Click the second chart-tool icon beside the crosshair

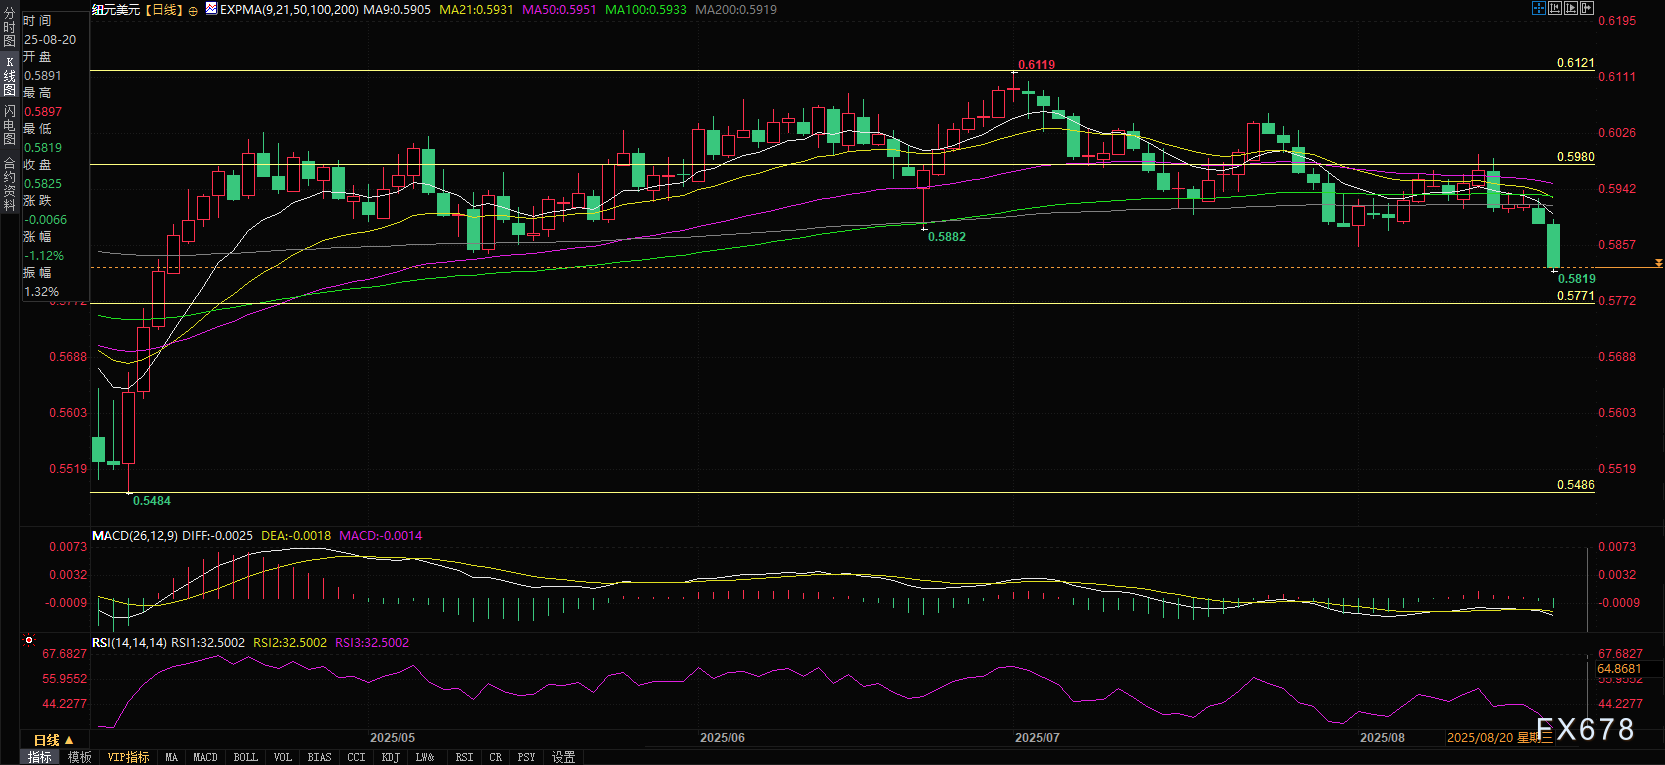pos(1555,8)
